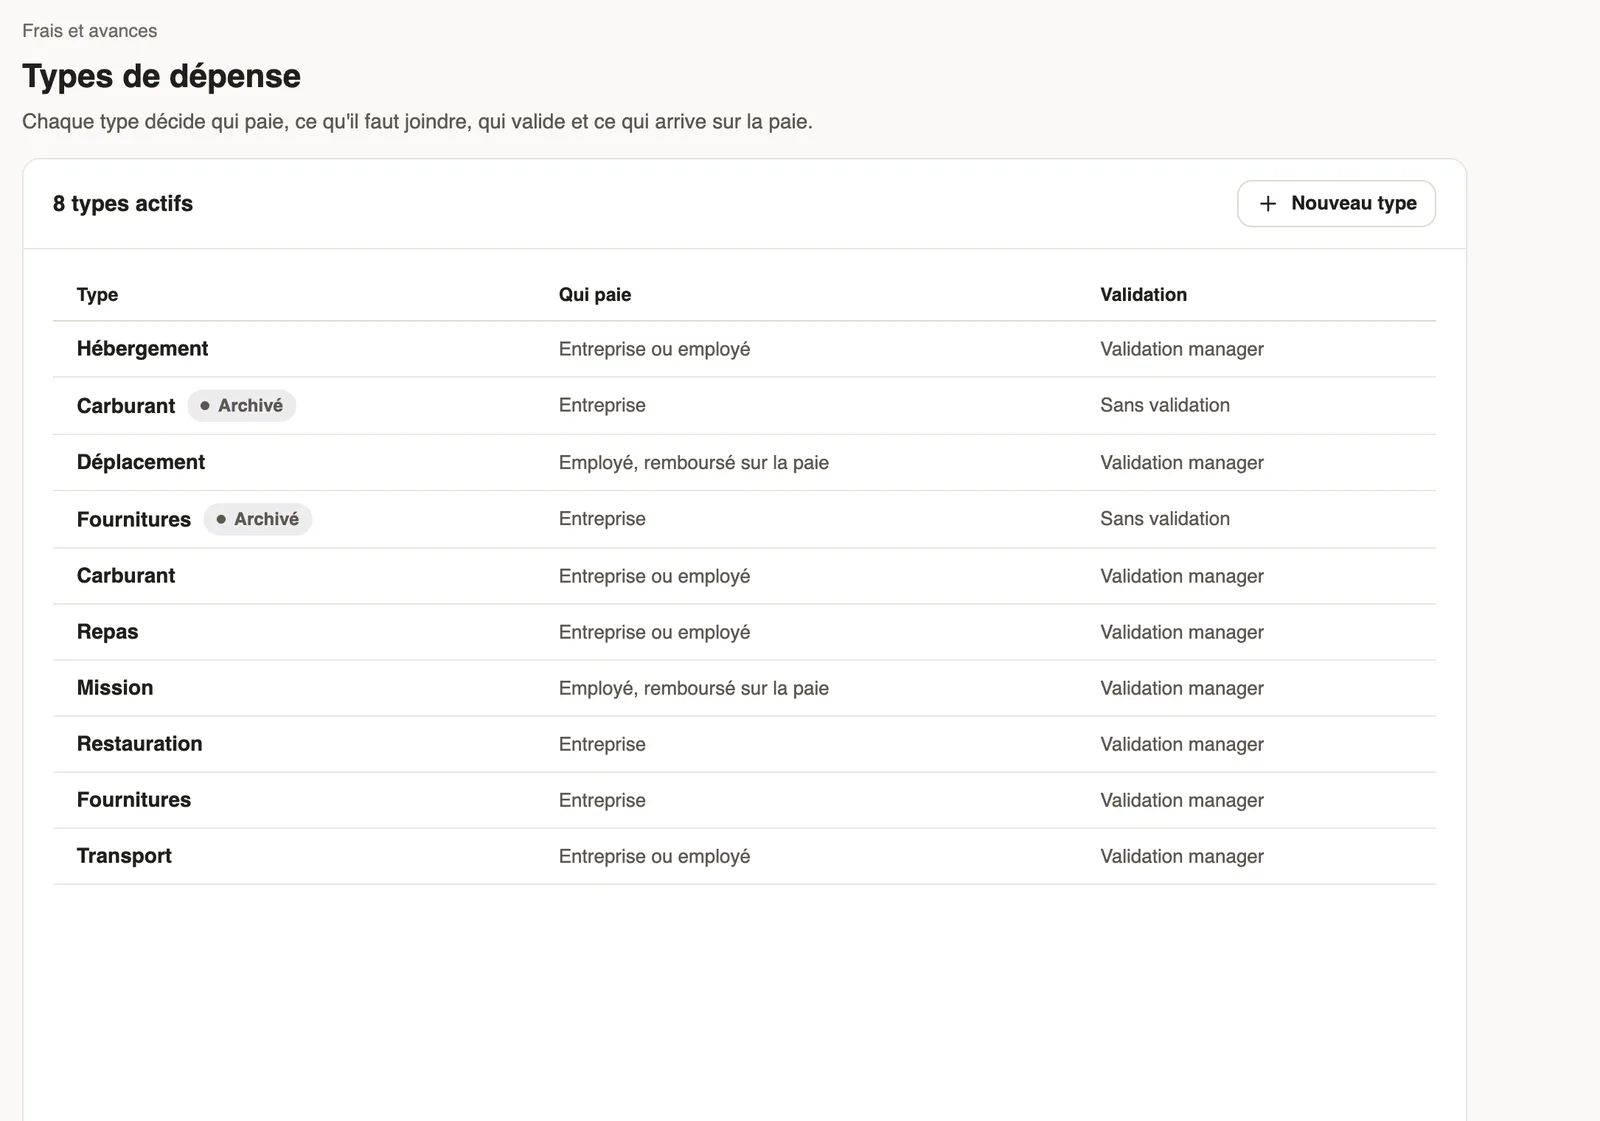Click the Nouveau type button
Viewport: 1600px width, 1121px height.
1336,203
